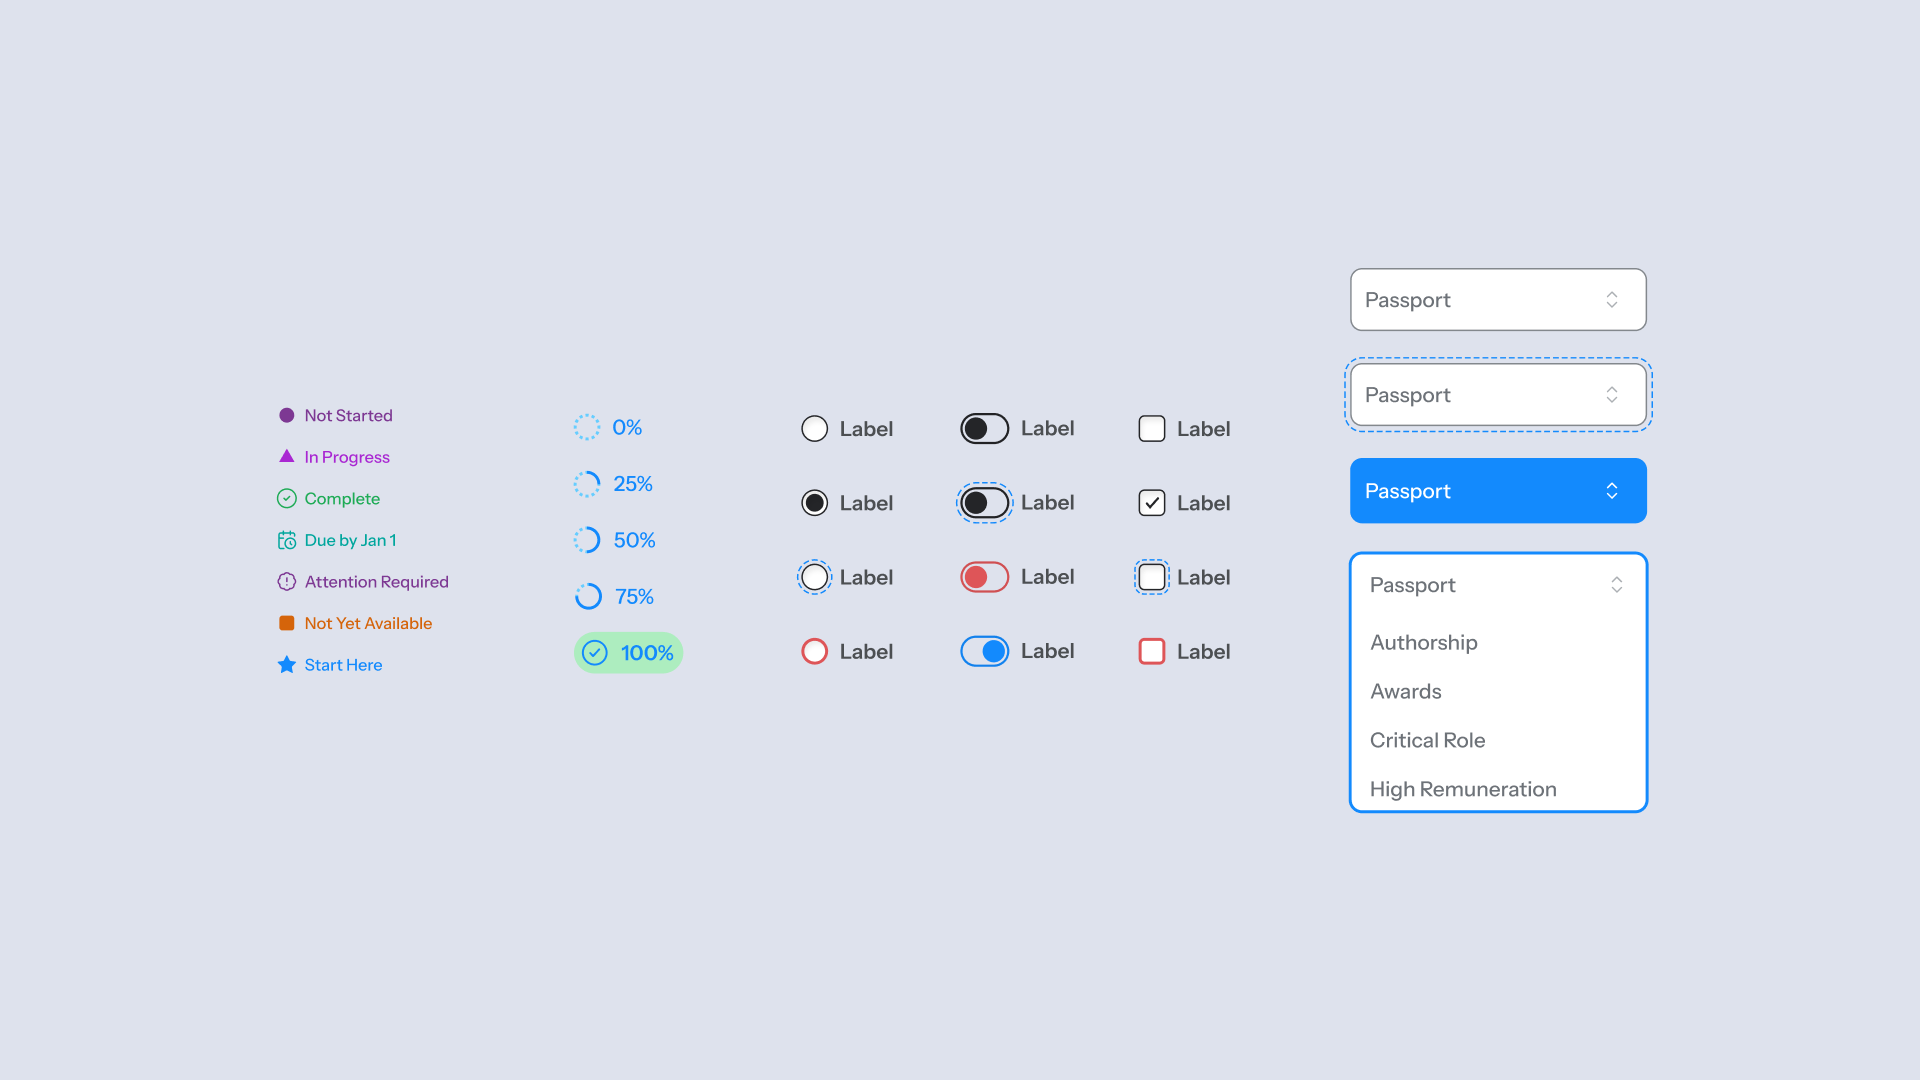The image size is (1920, 1080).
Task: Check the red outlined error checkbox
Action: pyautogui.click(x=1152, y=651)
